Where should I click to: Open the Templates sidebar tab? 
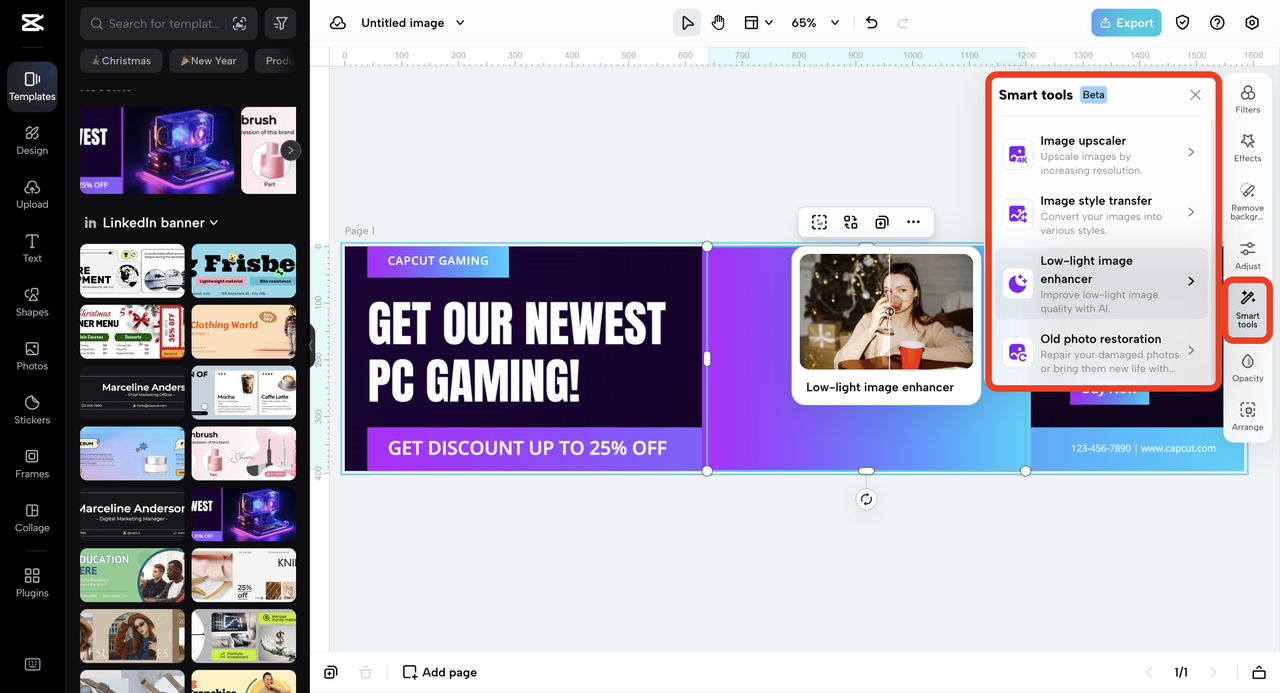pos(32,86)
